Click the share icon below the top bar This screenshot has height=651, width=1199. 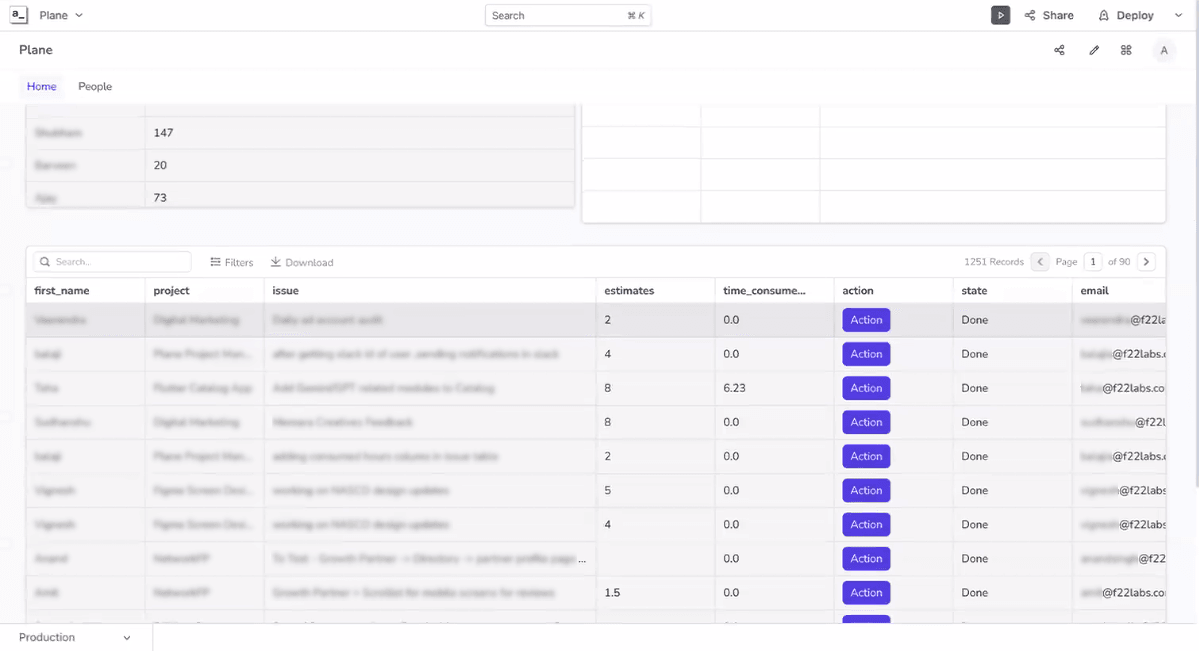[1059, 50]
